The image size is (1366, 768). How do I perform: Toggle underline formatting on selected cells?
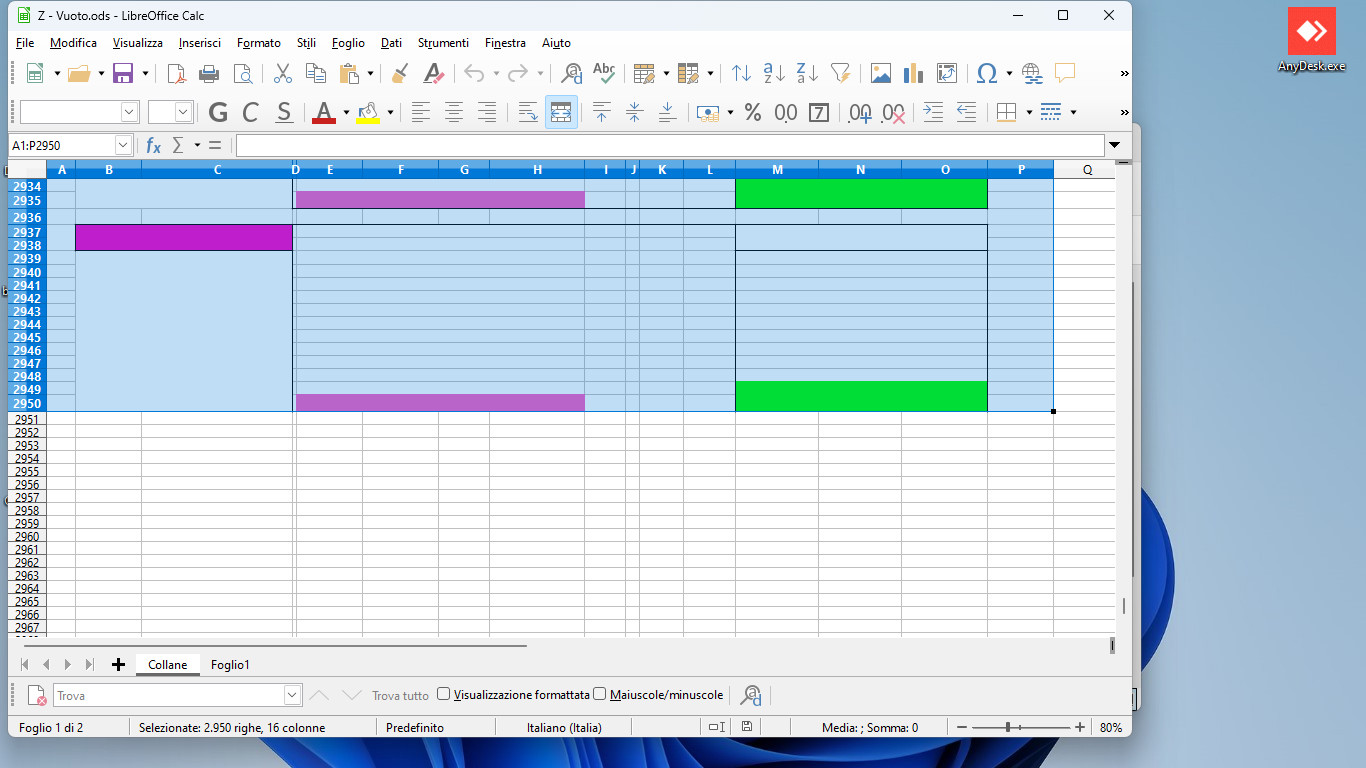click(283, 112)
